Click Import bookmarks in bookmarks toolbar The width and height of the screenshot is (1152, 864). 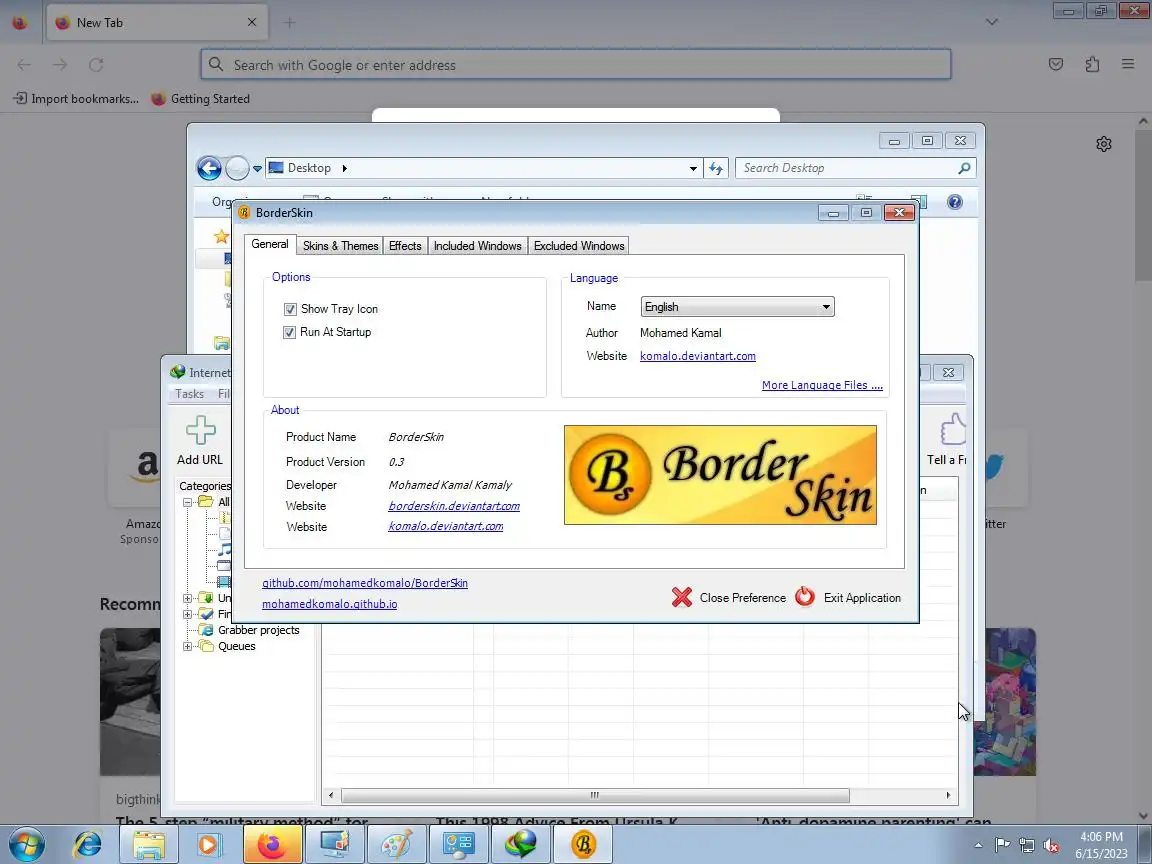tap(76, 98)
